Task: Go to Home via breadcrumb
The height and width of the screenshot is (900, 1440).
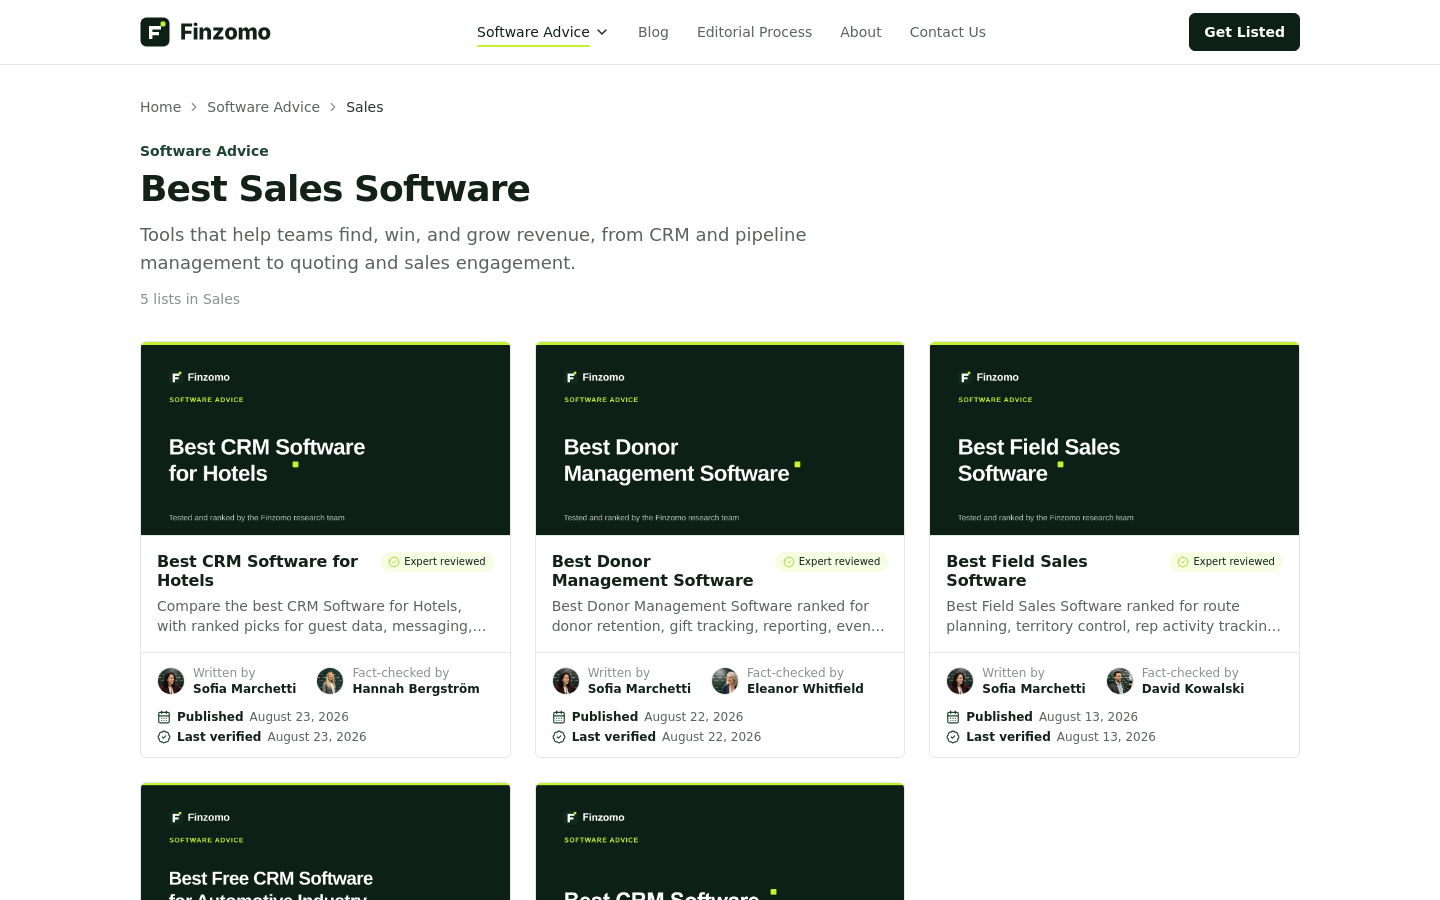Action: pyautogui.click(x=160, y=107)
